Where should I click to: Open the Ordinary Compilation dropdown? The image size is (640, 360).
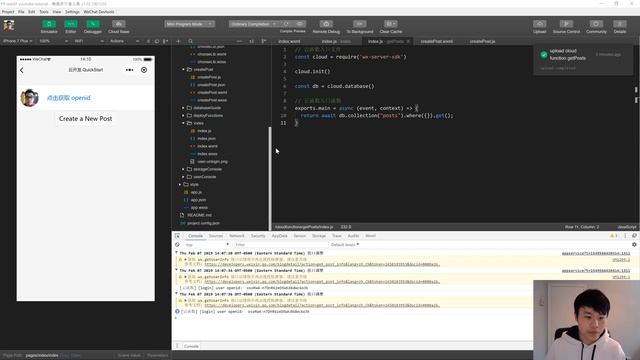(x=253, y=24)
